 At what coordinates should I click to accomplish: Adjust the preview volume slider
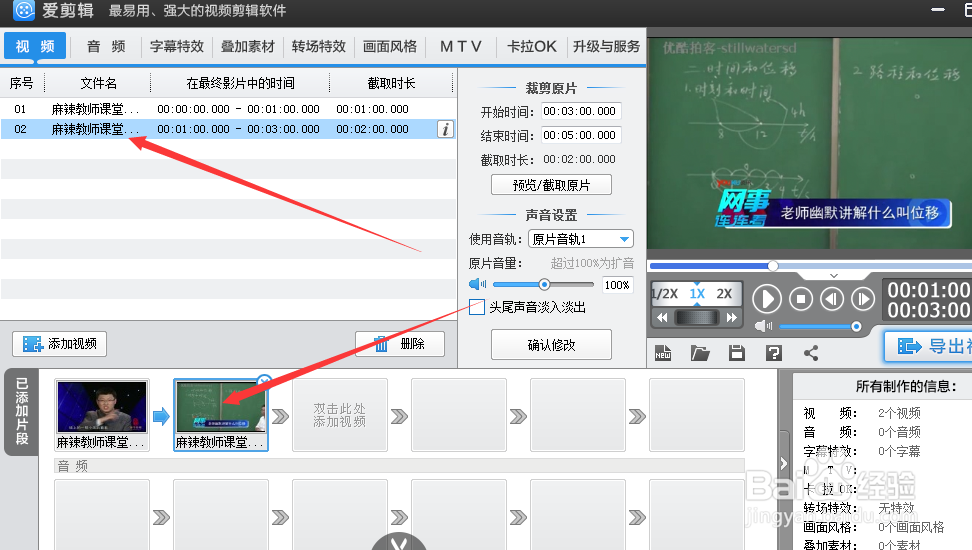pos(820,326)
